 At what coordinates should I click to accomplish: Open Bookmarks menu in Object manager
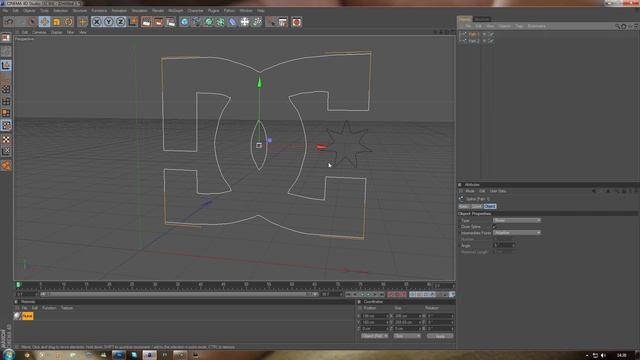(537, 26)
